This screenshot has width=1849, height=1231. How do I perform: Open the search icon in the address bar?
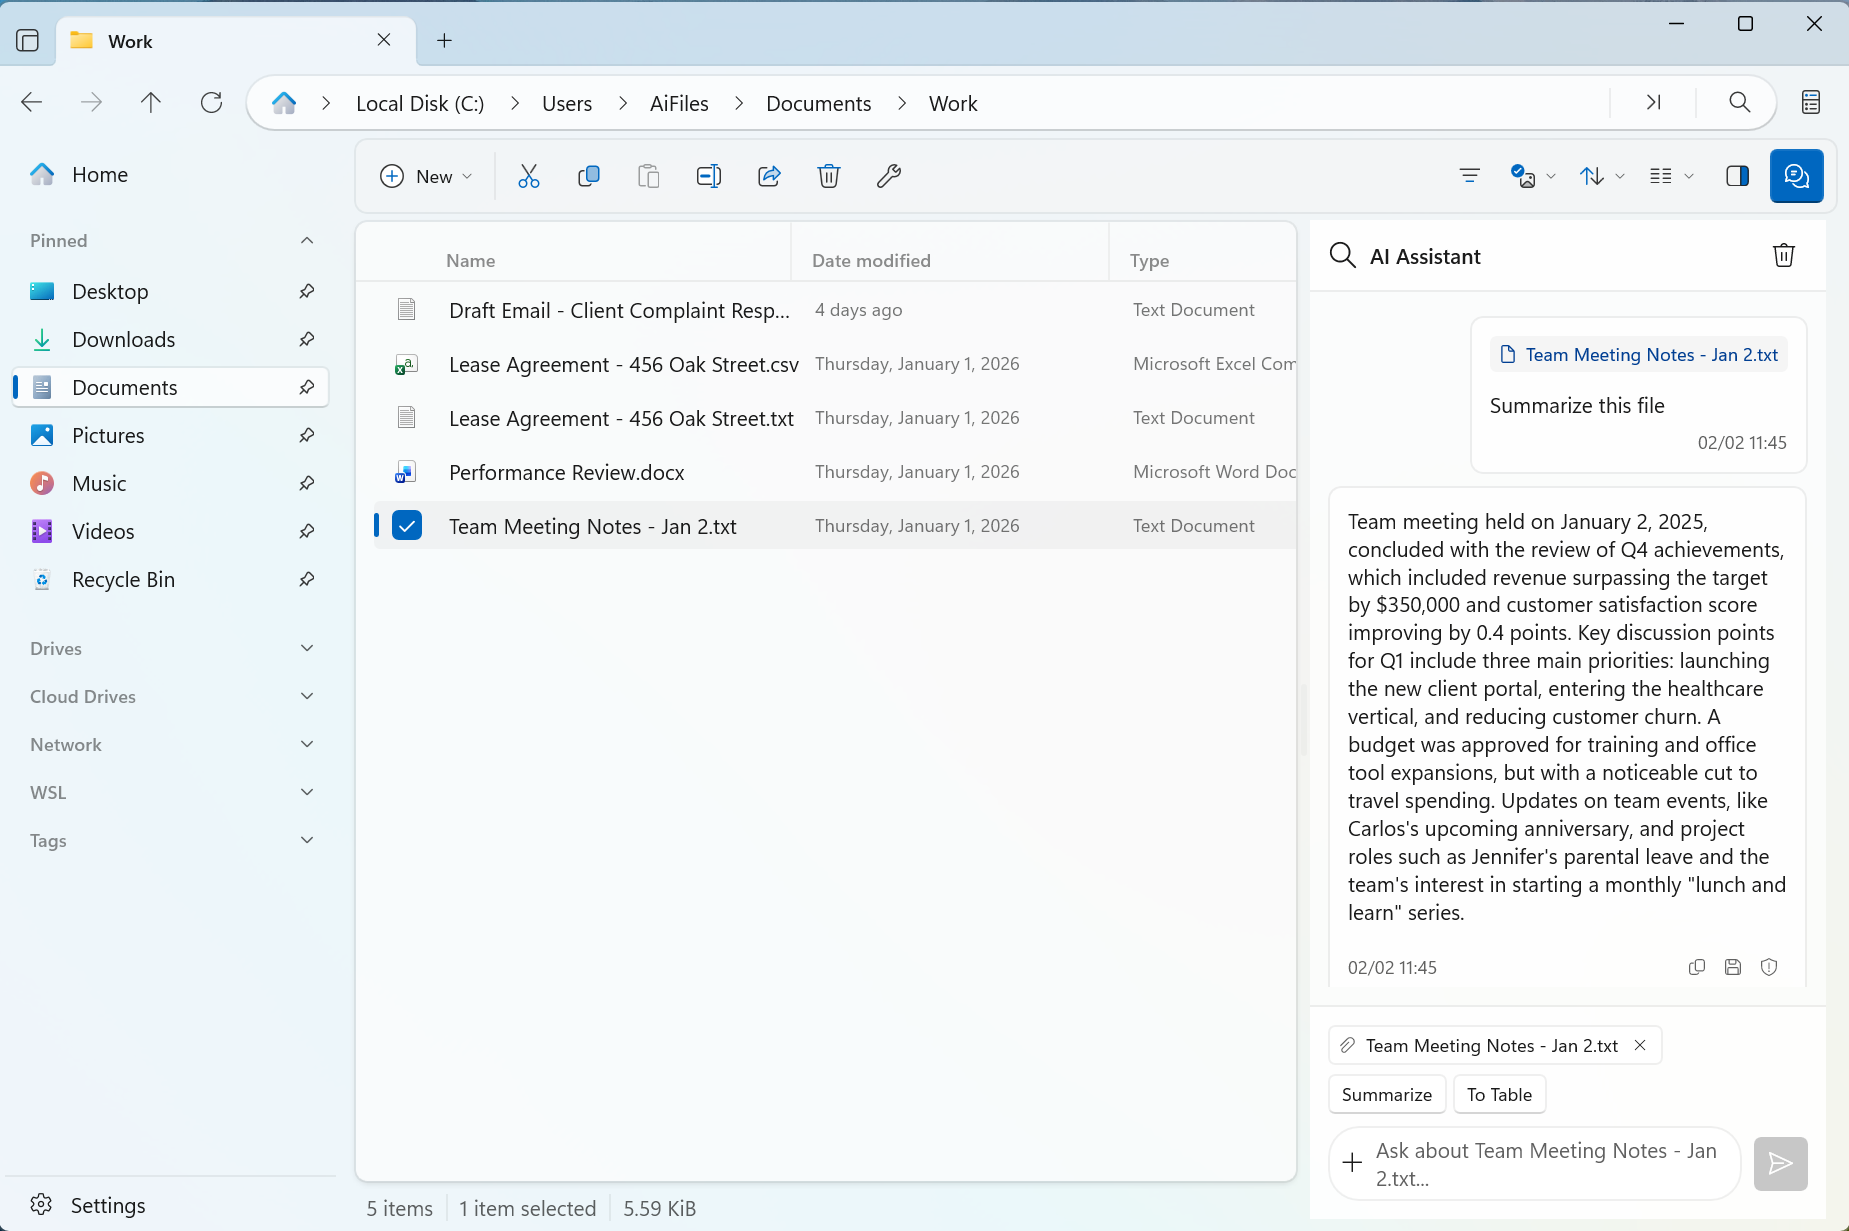[x=1740, y=102]
